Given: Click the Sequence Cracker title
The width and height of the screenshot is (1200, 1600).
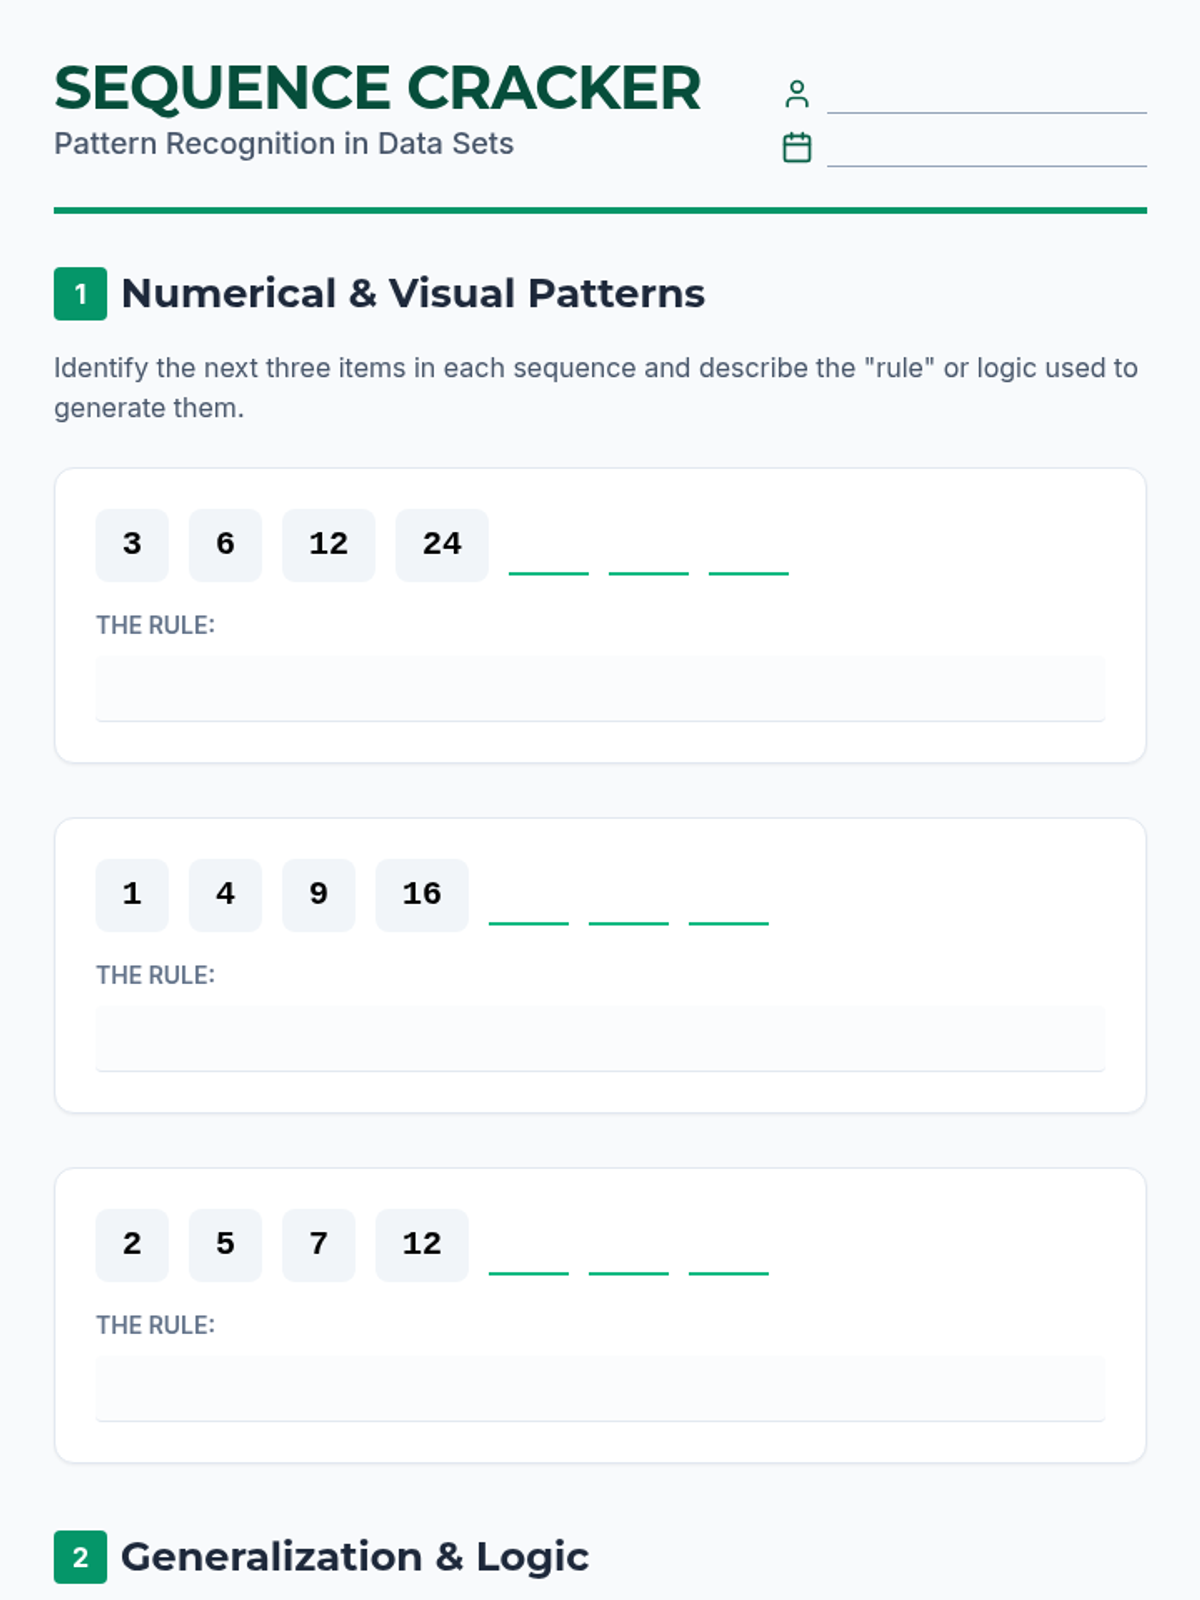Looking at the screenshot, I should [377, 88].
